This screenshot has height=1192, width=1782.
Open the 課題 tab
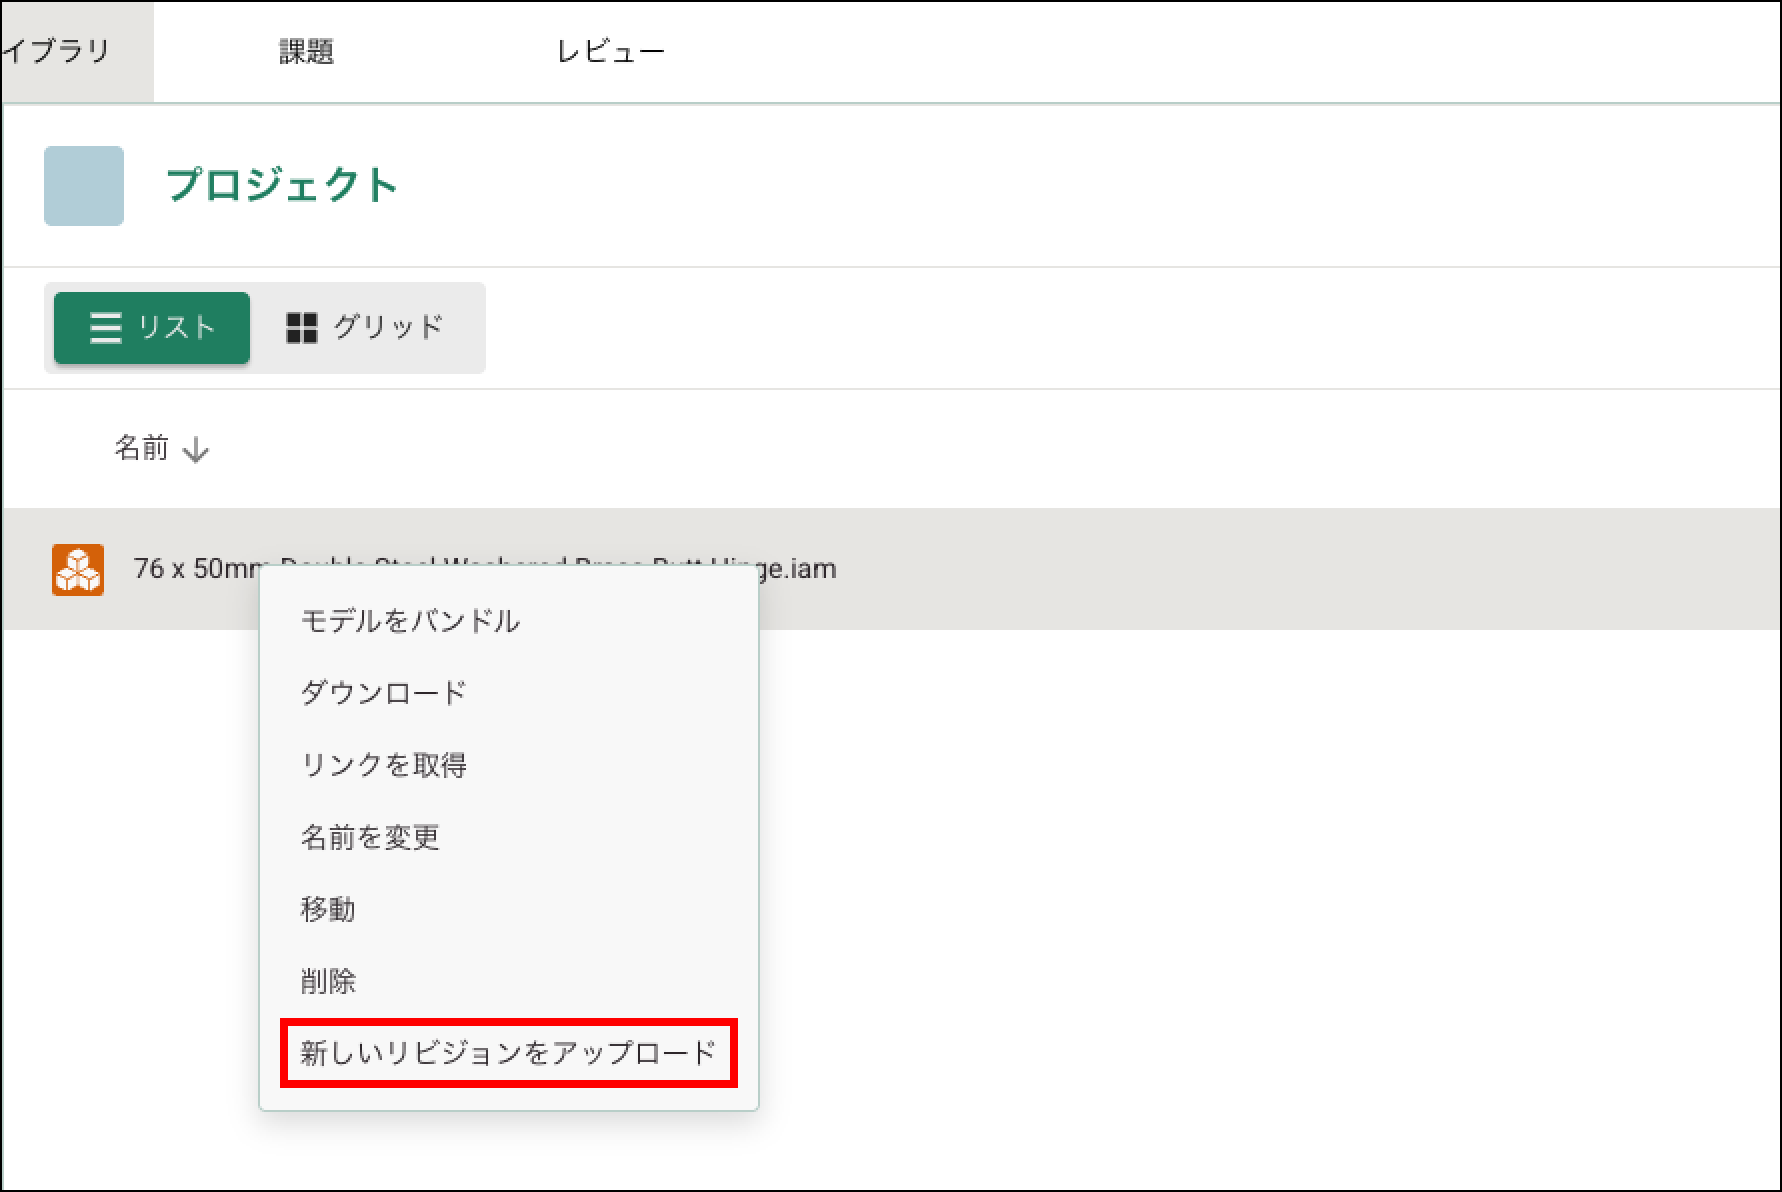[x=306, y=52]
